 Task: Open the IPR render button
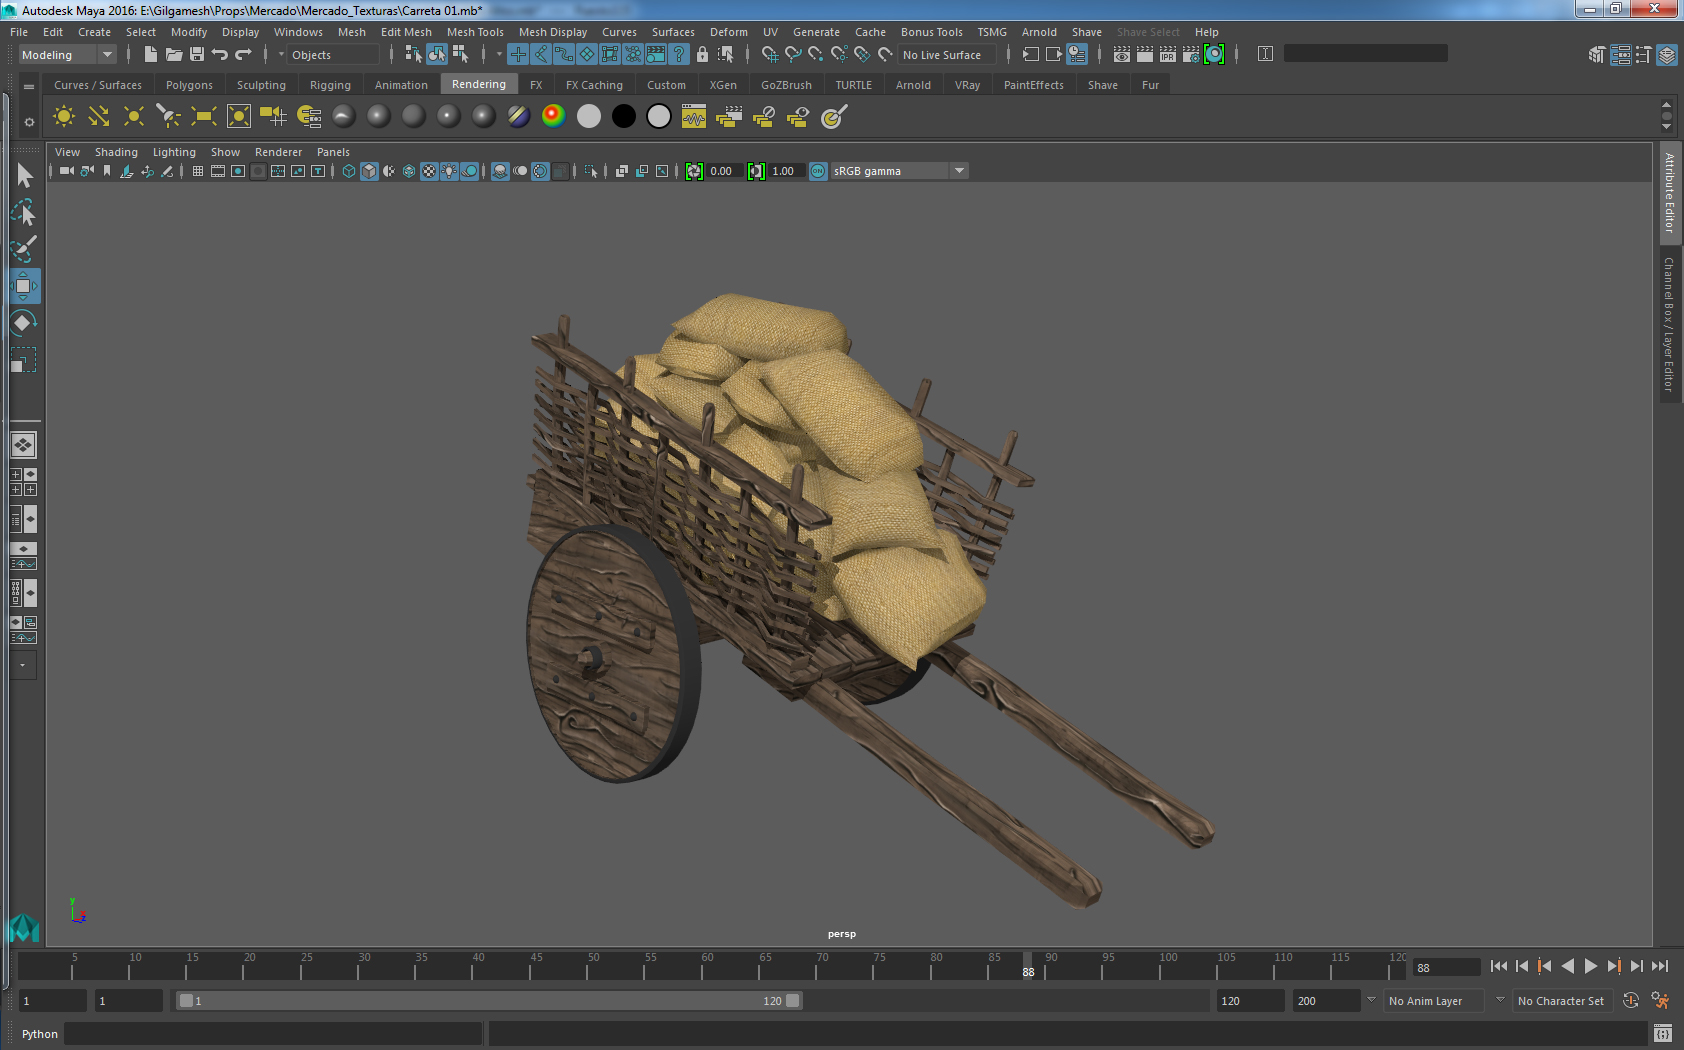[1167, 55]
